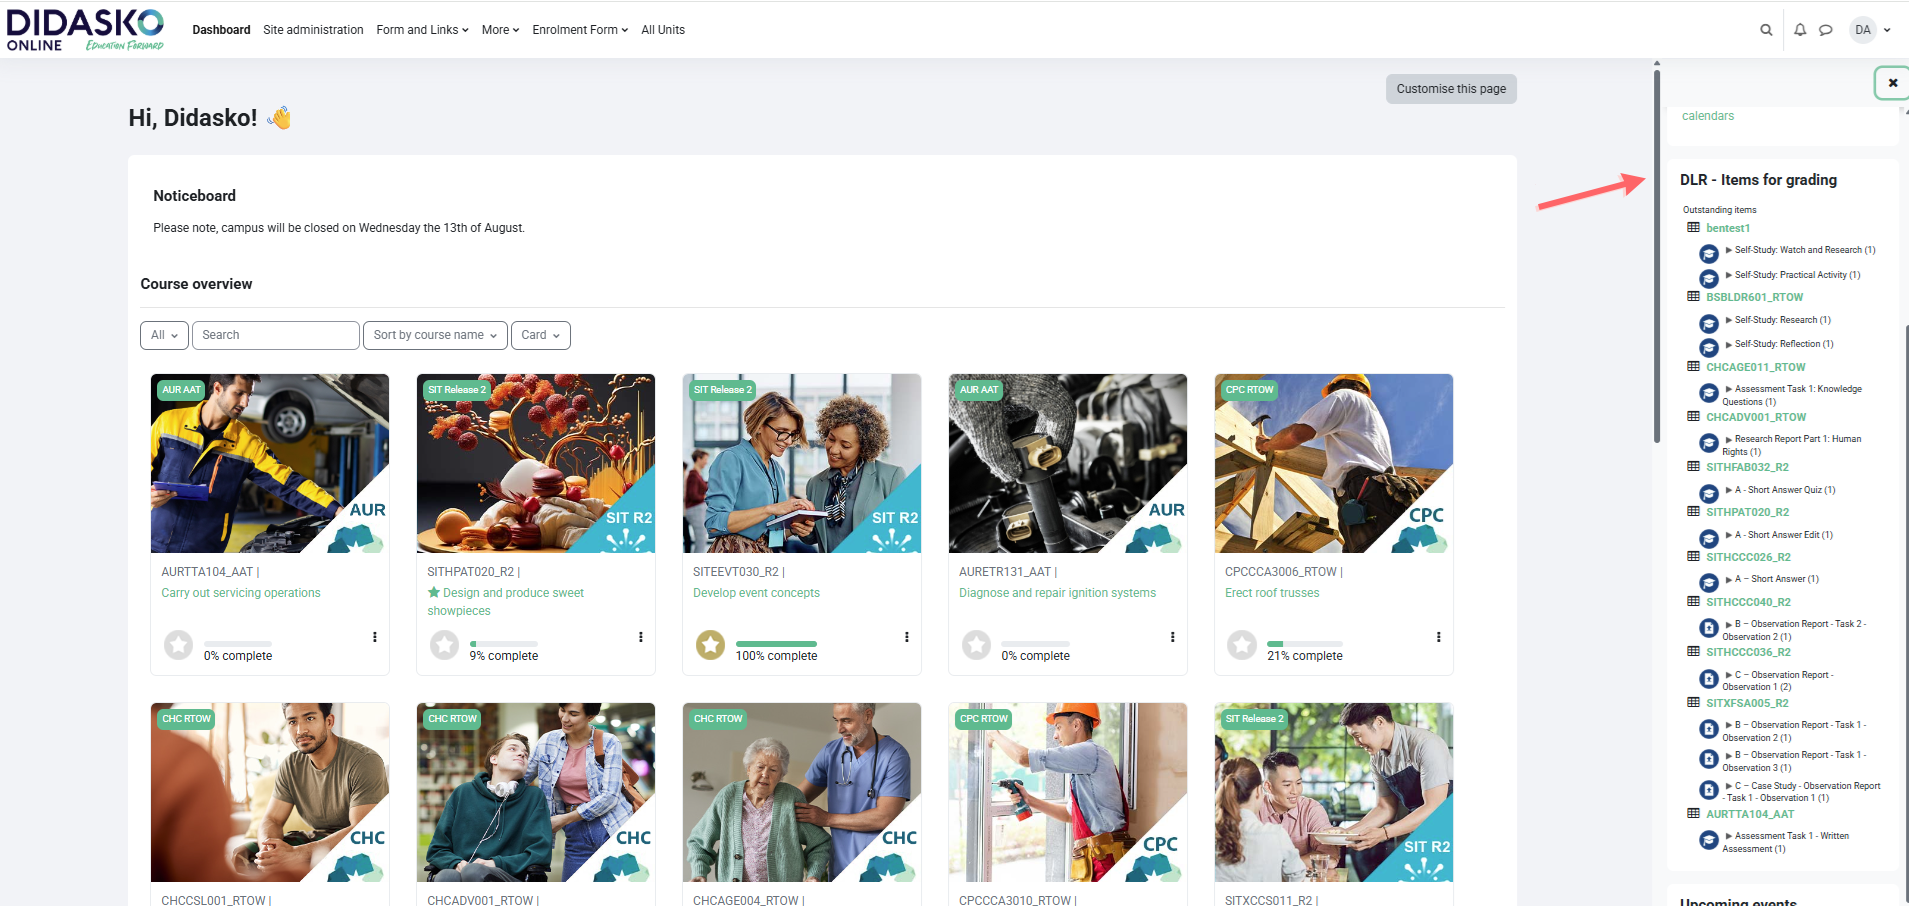Open the Erect roof trusses course link
The height and width of the screenshot is (906, 1909).
pos(1272,593)
